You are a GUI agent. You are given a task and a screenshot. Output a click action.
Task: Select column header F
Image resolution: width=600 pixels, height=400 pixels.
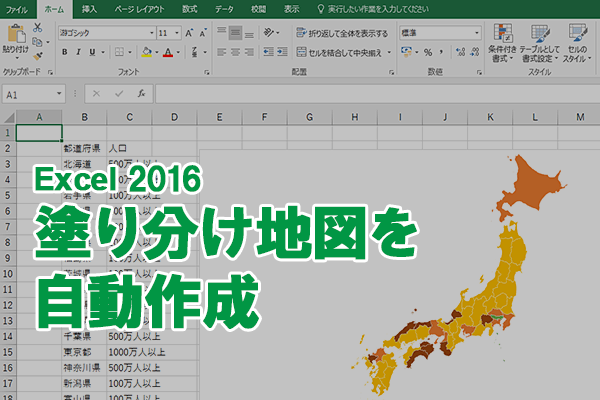[264, 117]
